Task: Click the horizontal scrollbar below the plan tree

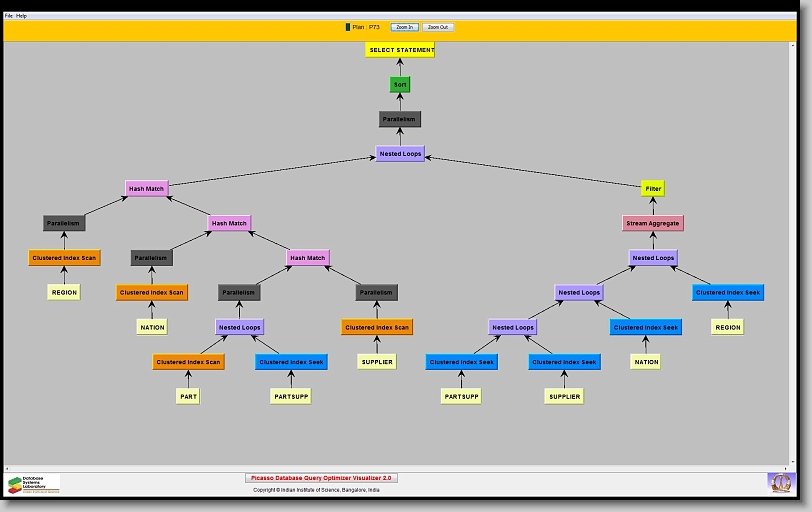Action: (400, 467)
